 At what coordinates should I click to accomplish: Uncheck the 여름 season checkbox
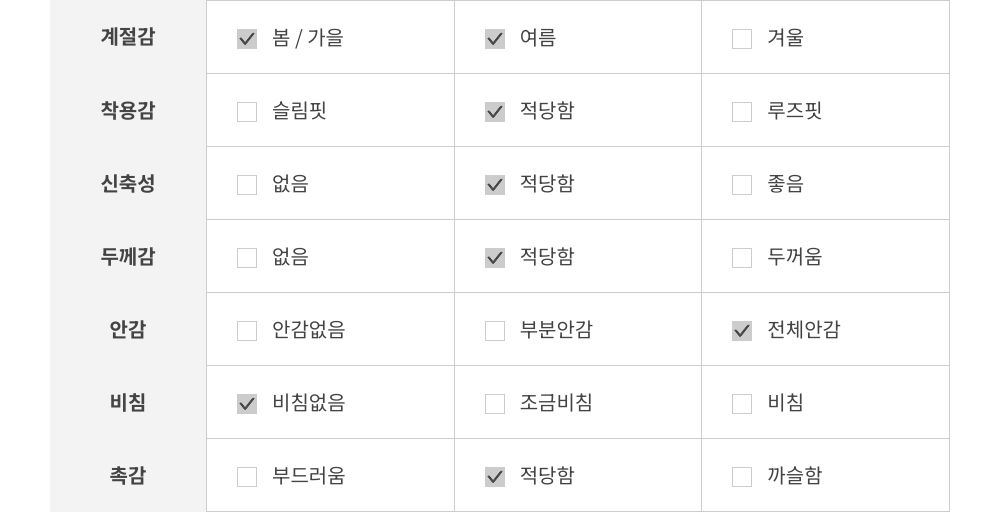coord(495,39)
